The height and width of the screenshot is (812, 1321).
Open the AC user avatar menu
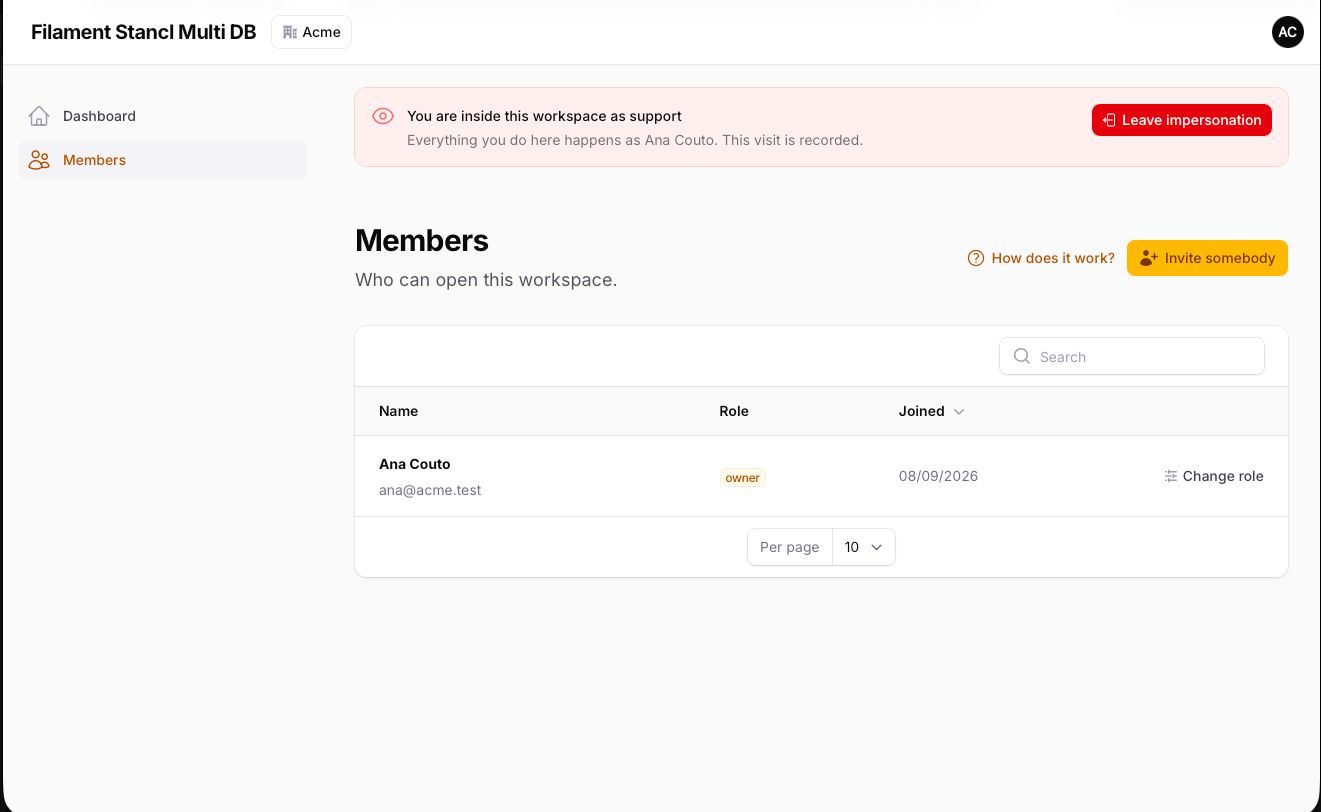(x=1288, y=32)
